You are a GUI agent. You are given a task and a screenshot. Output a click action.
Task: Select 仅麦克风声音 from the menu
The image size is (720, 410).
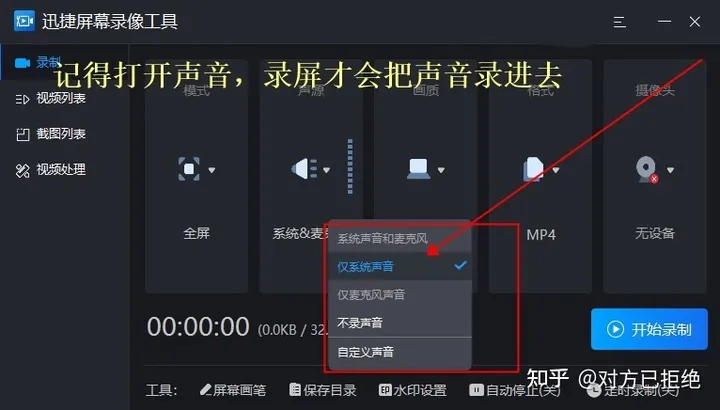point(400,294)
